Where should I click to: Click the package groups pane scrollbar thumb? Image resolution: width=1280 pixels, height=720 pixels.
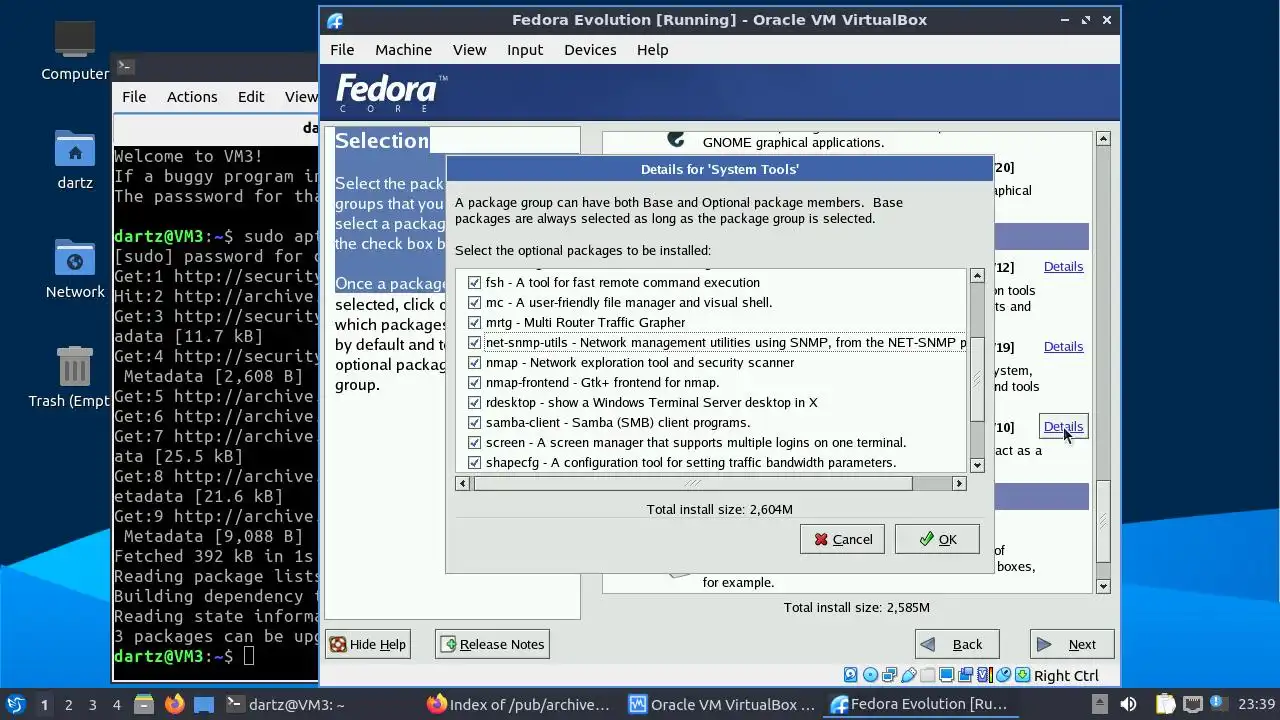tap(1103, 521)
